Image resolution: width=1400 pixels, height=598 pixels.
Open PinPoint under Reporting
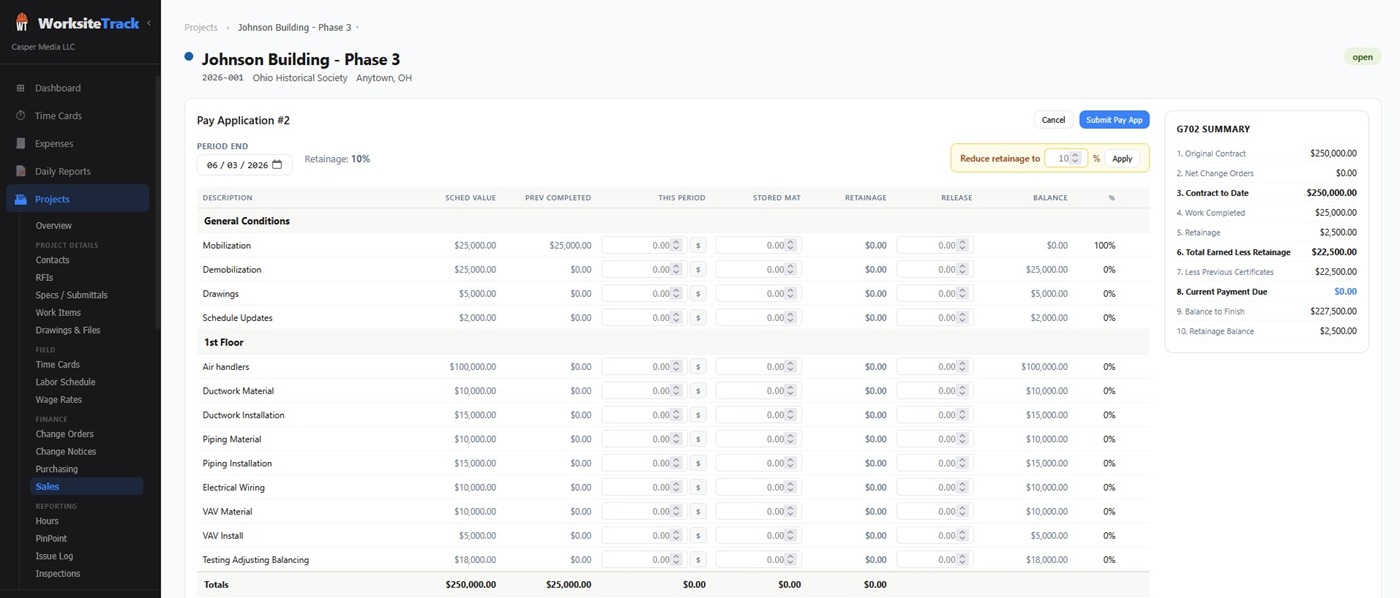52,539
